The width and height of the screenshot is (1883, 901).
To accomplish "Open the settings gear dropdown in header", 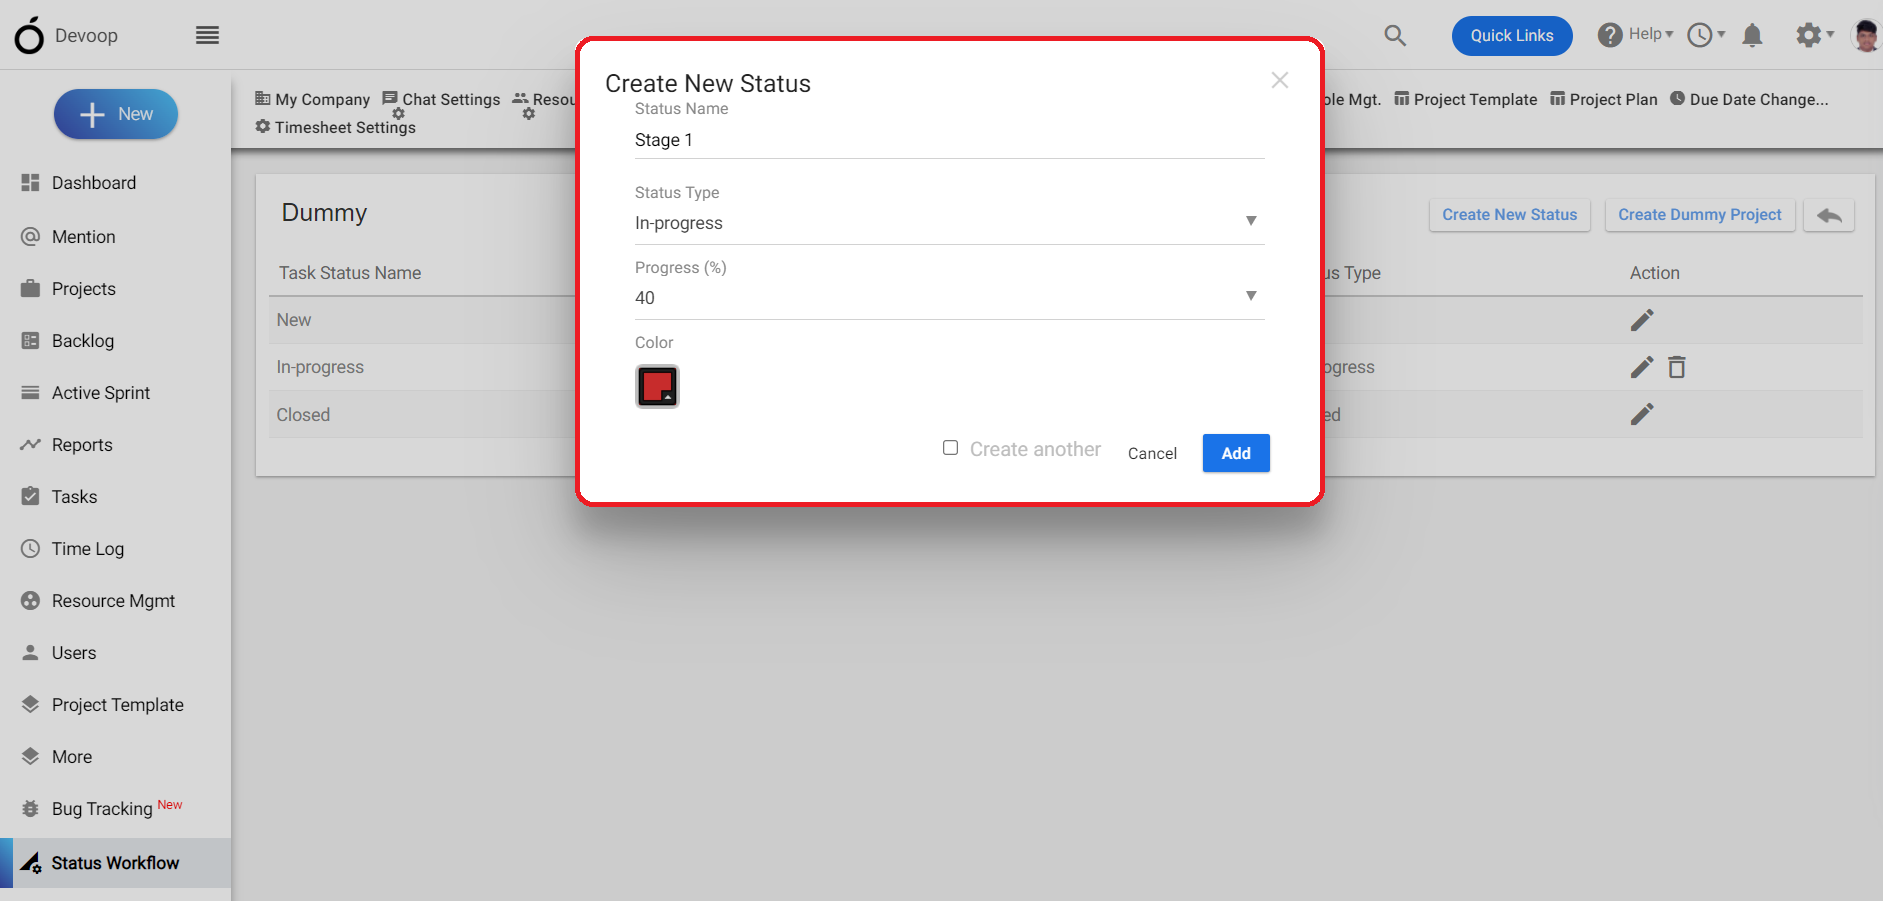I will coord(1814,35).
